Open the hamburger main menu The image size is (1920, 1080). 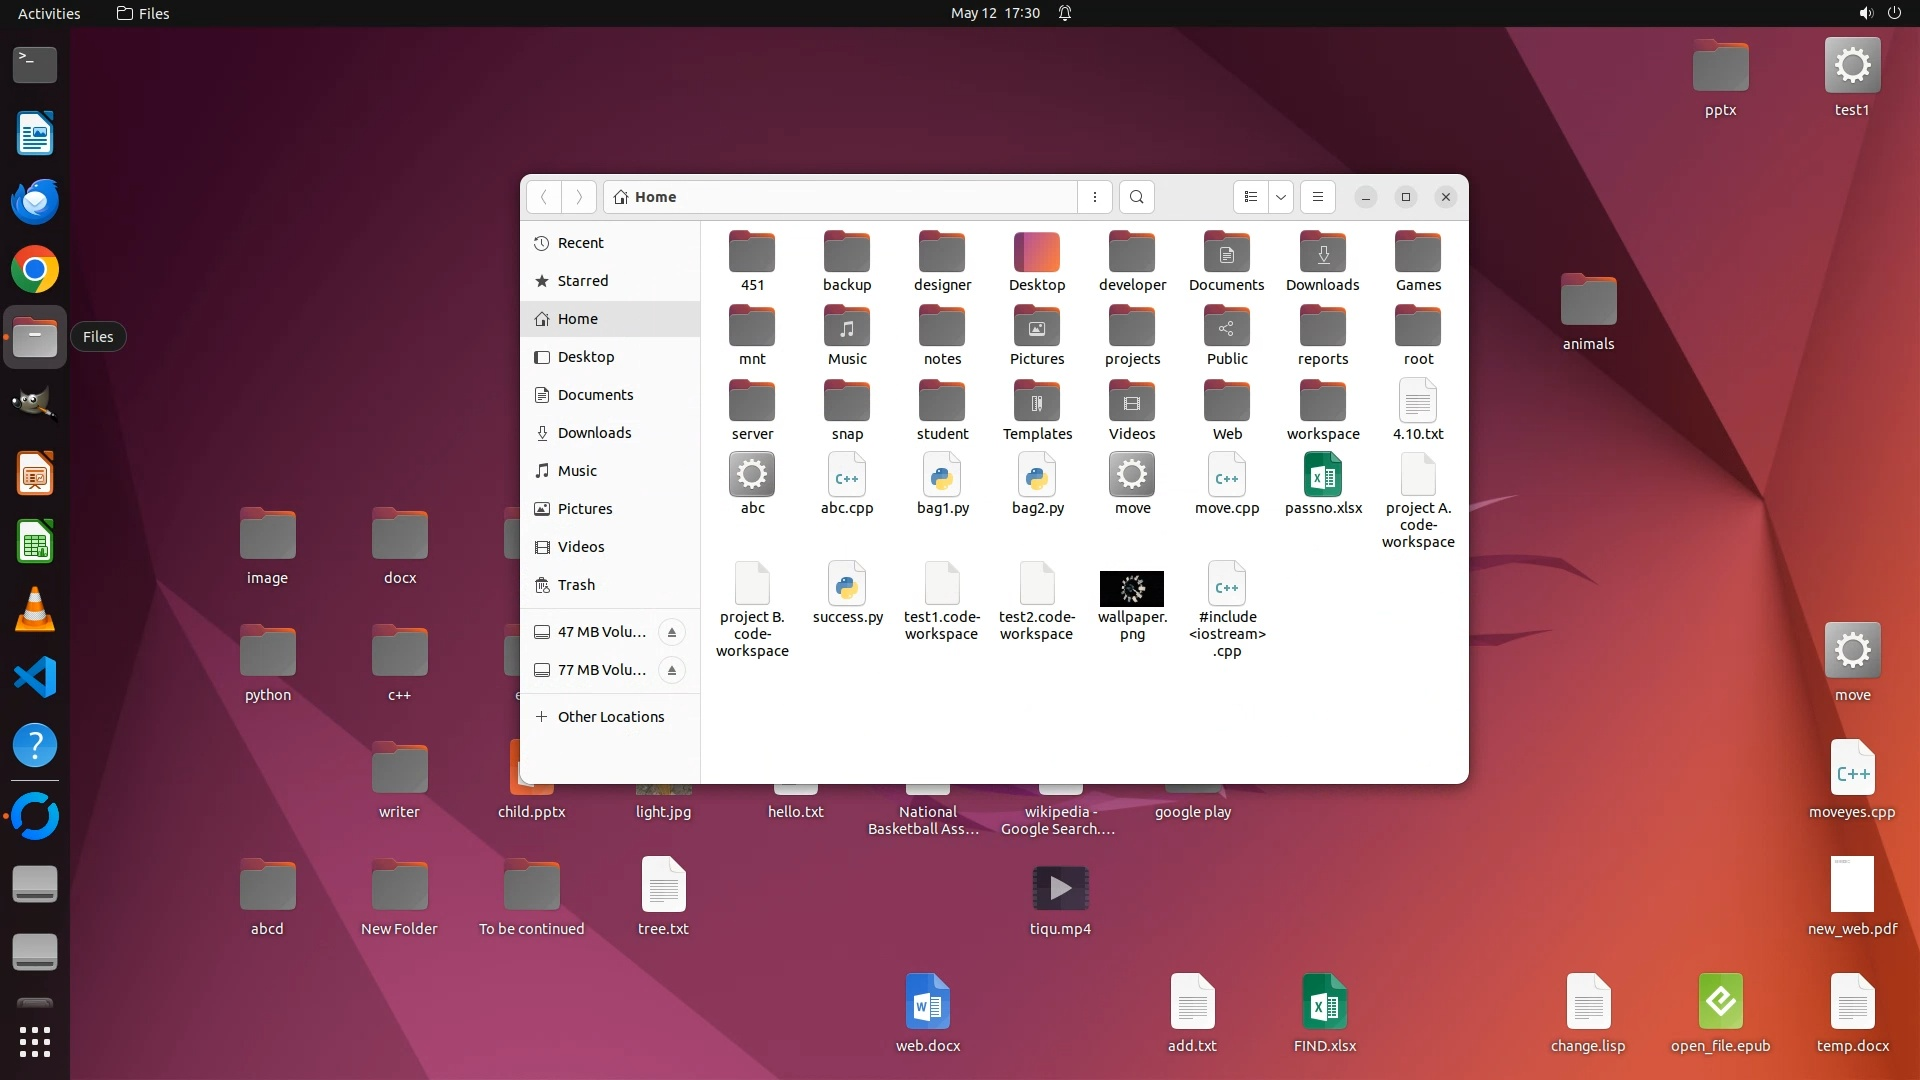click(x=1318, y=197)
